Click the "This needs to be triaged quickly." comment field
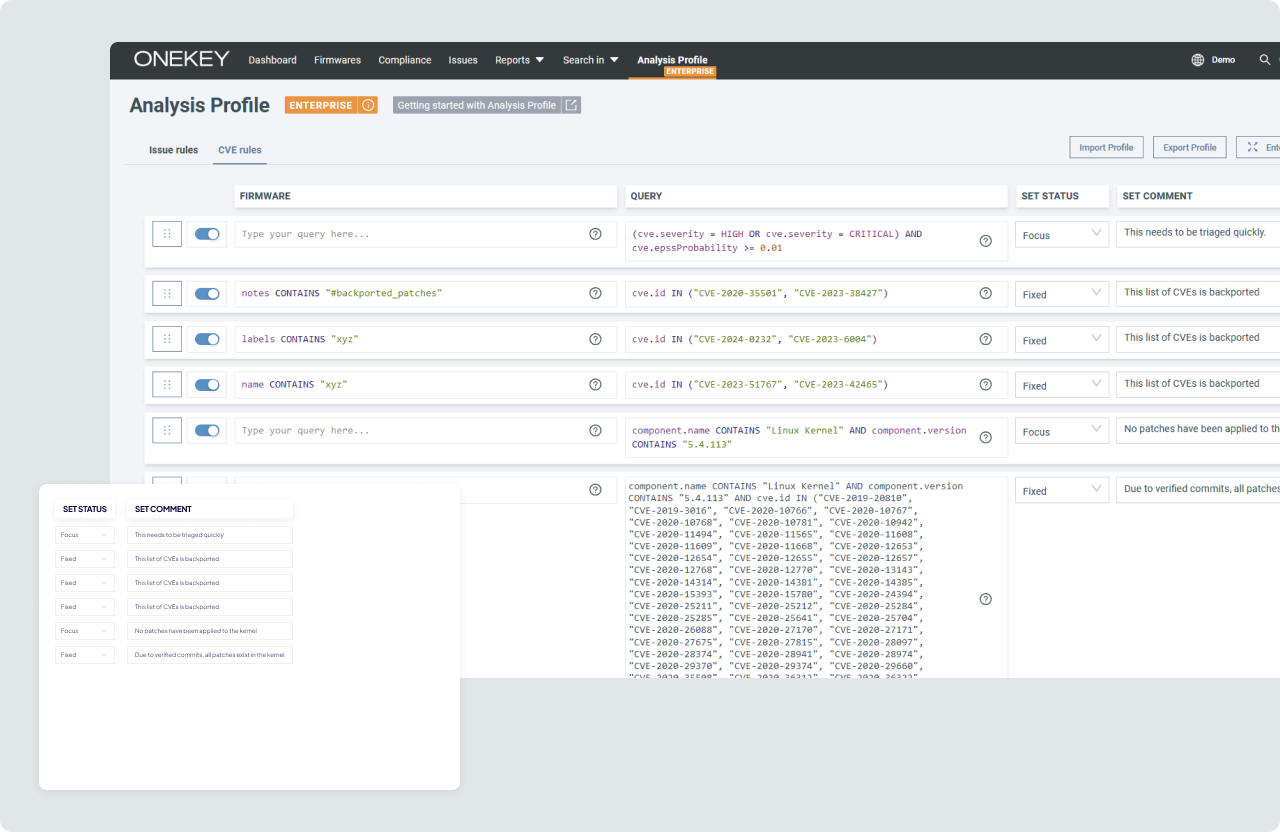1280x832 pixels. coord(1198,234)
